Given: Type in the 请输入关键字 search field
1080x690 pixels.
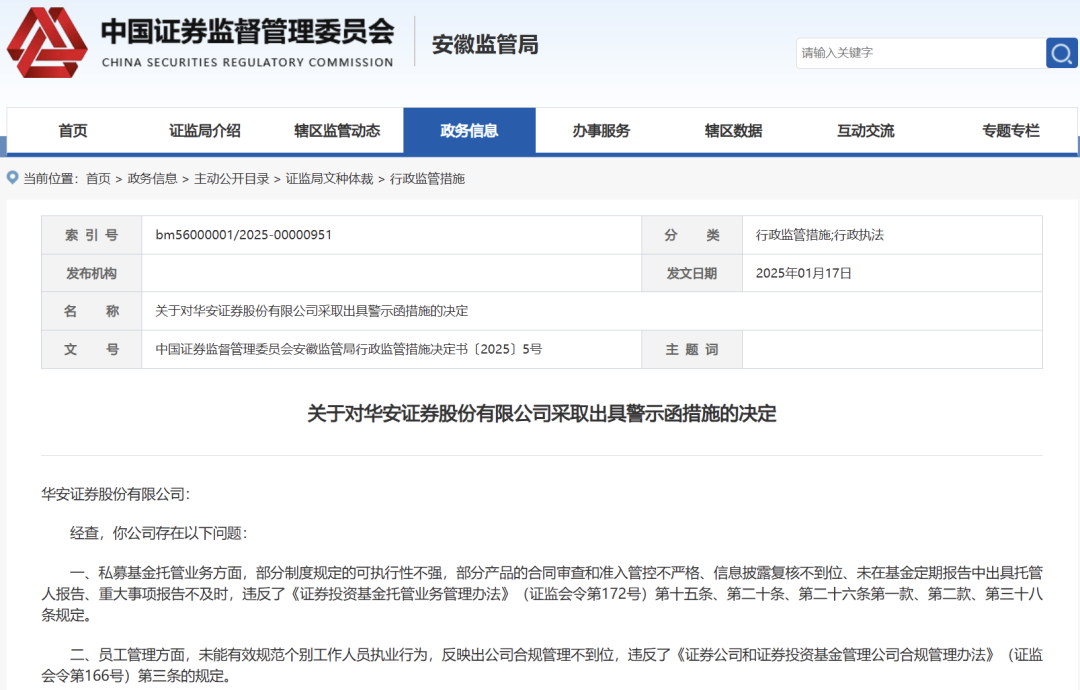Looking at the screenshot, I should pyautogui.click(x=918, y=52).
